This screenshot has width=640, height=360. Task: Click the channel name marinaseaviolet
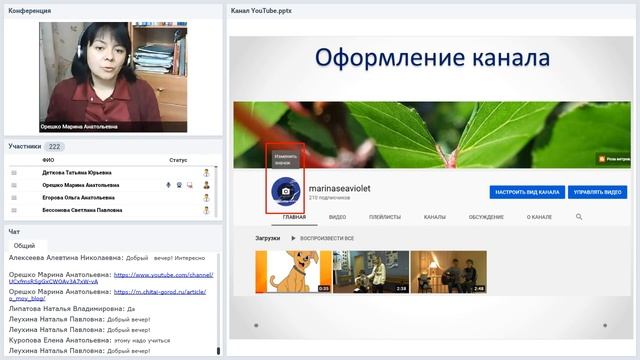(x=340, y=189)
